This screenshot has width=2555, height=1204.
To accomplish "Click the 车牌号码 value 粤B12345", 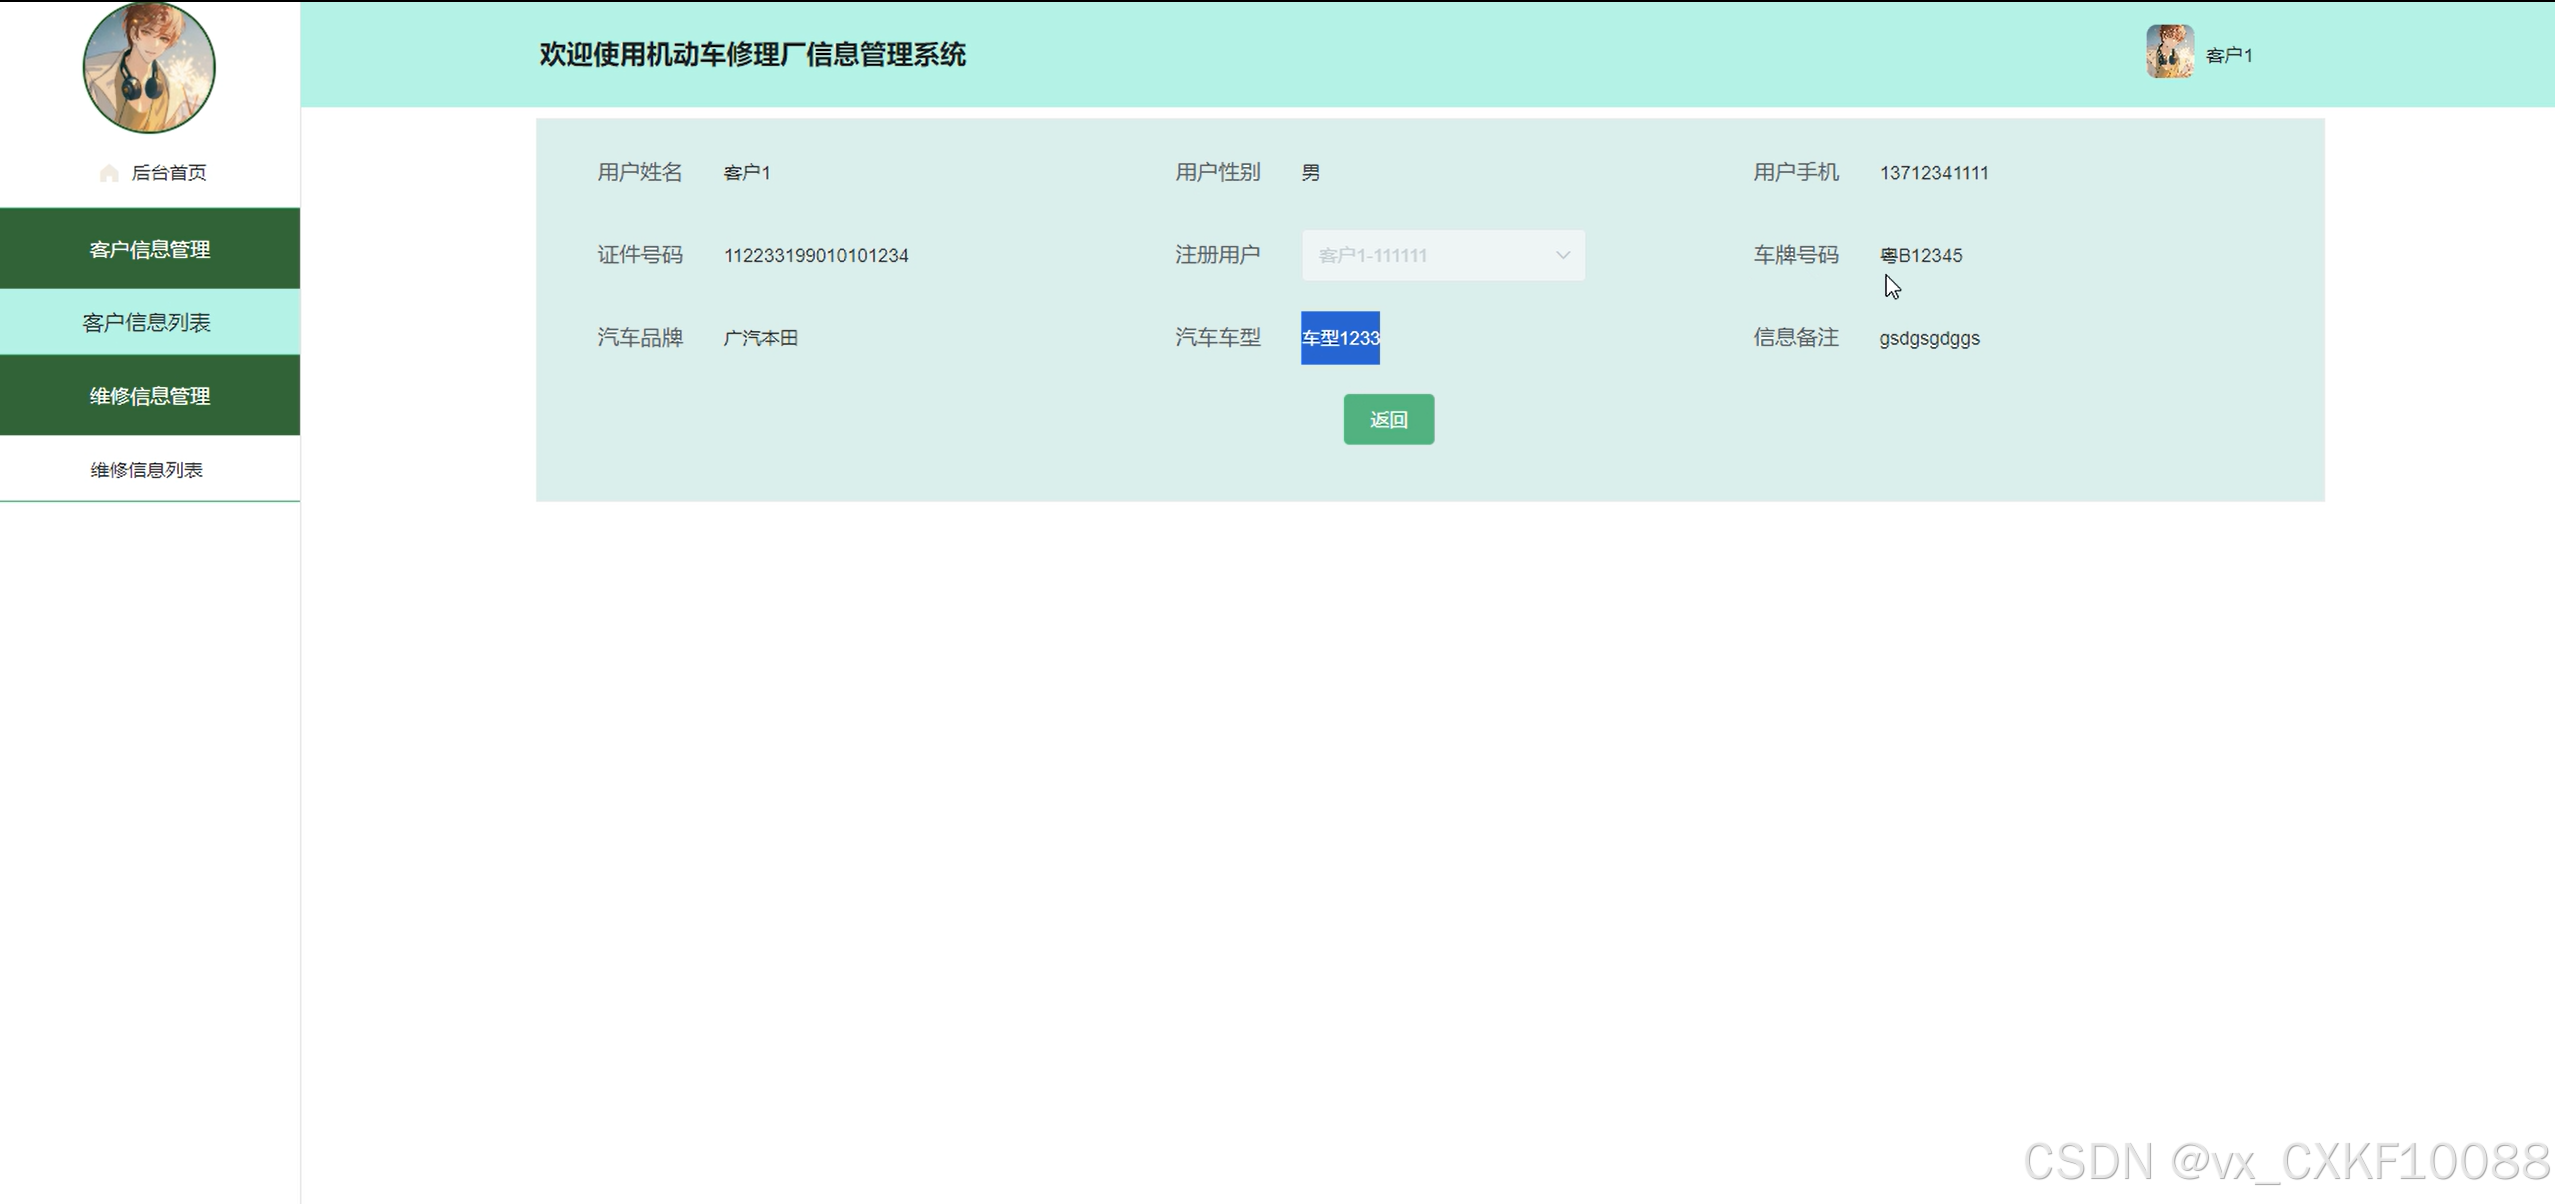I will (1920, 255).
